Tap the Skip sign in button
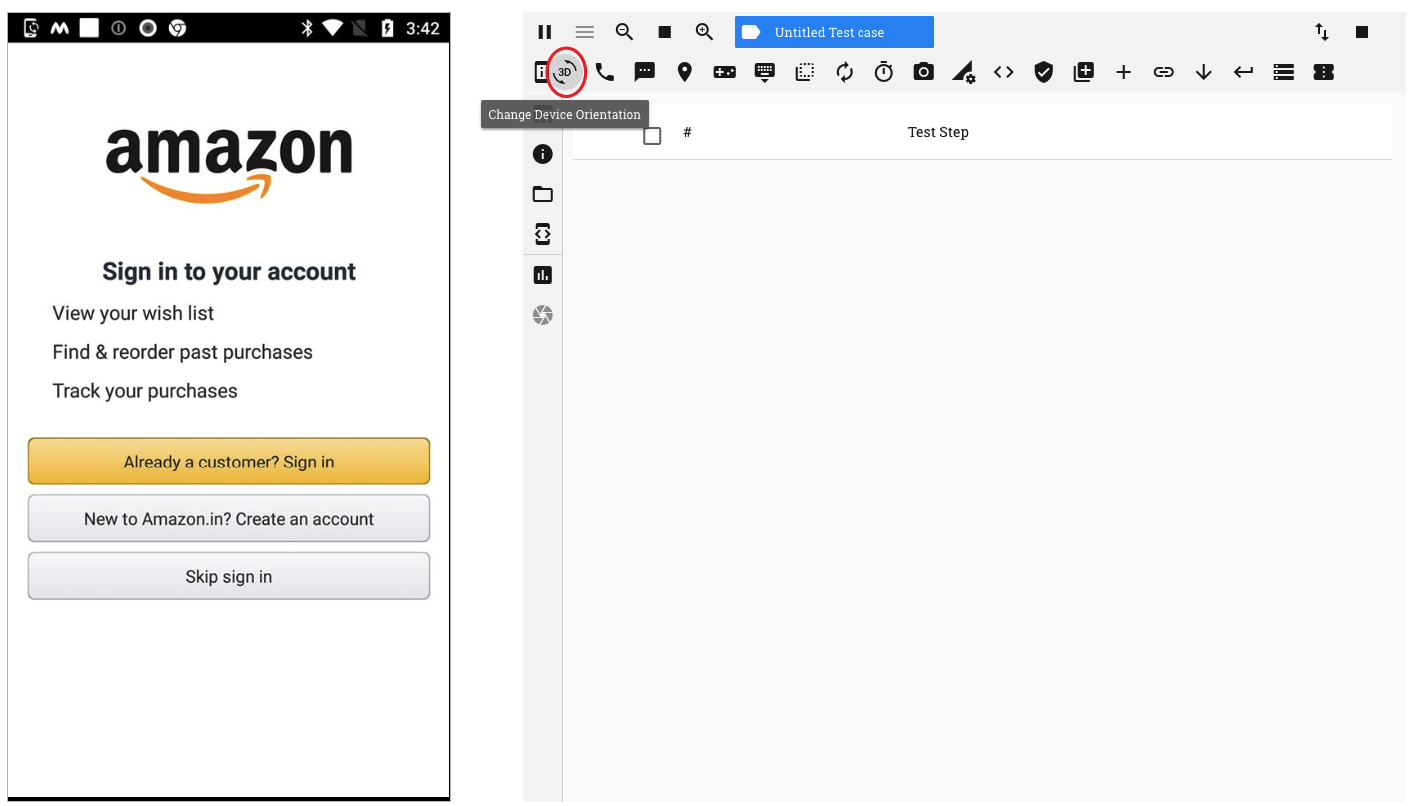 [x=229, y=576]
